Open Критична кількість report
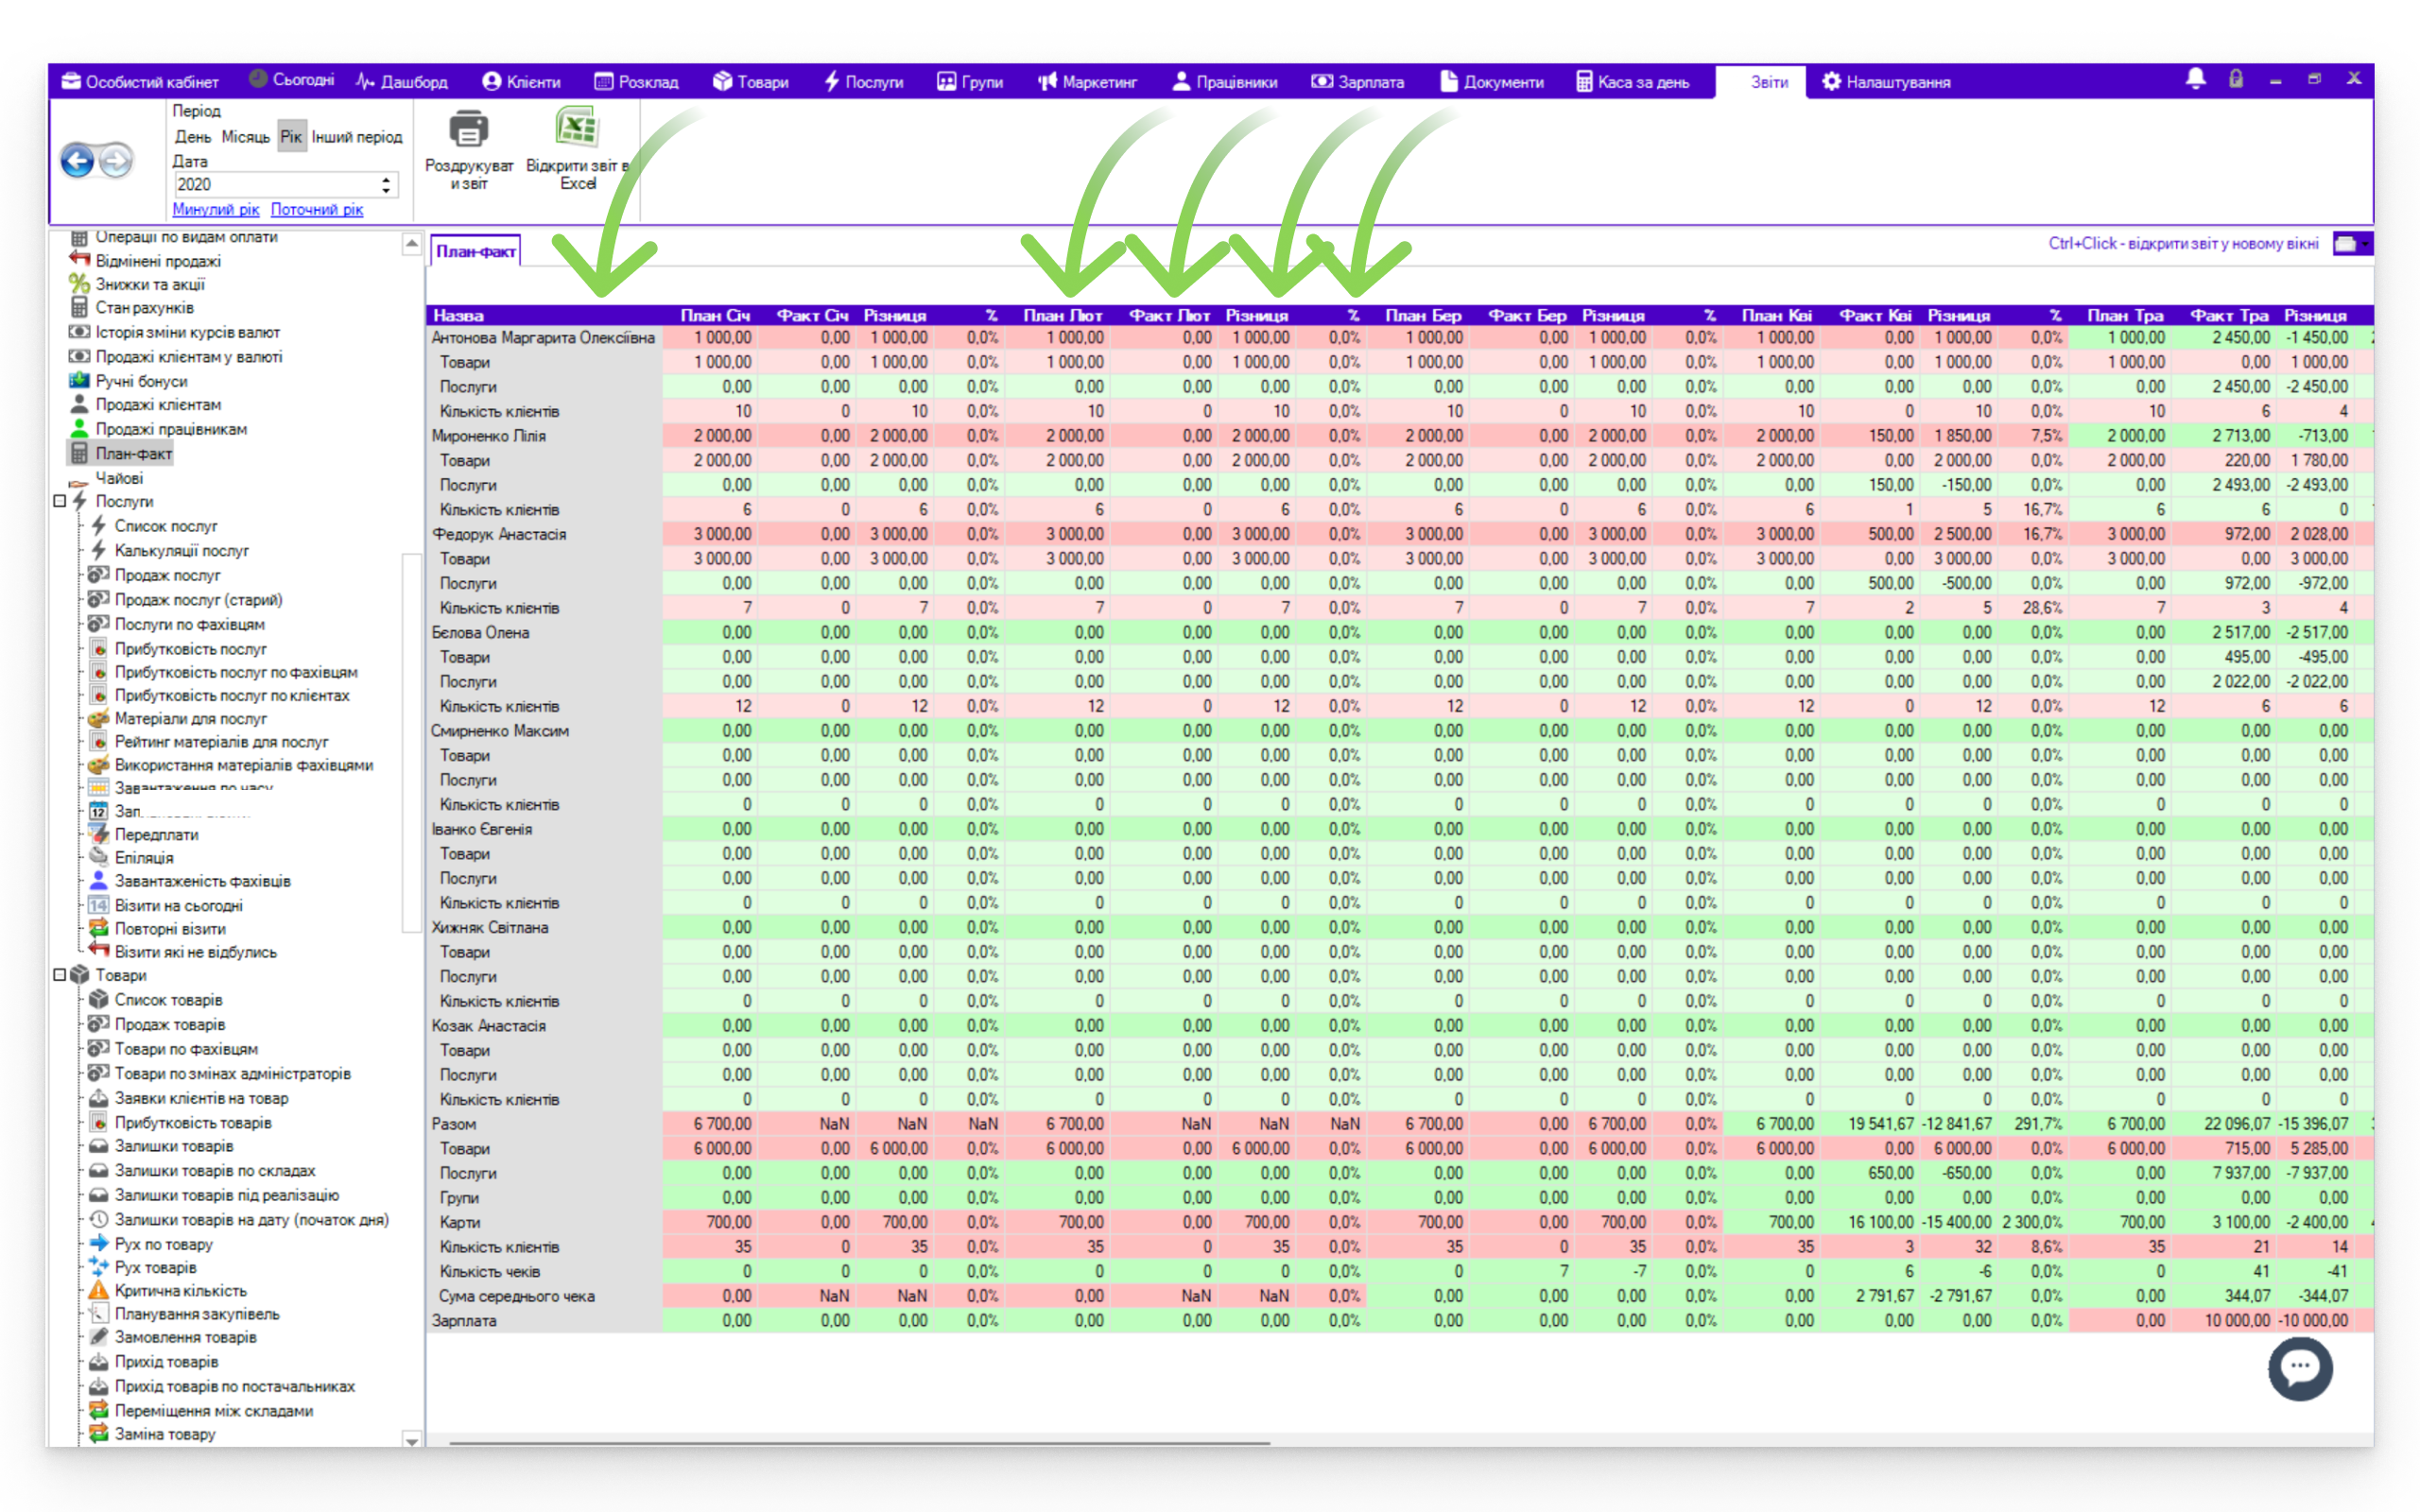2420x1512 pixels. point(180,1291)
